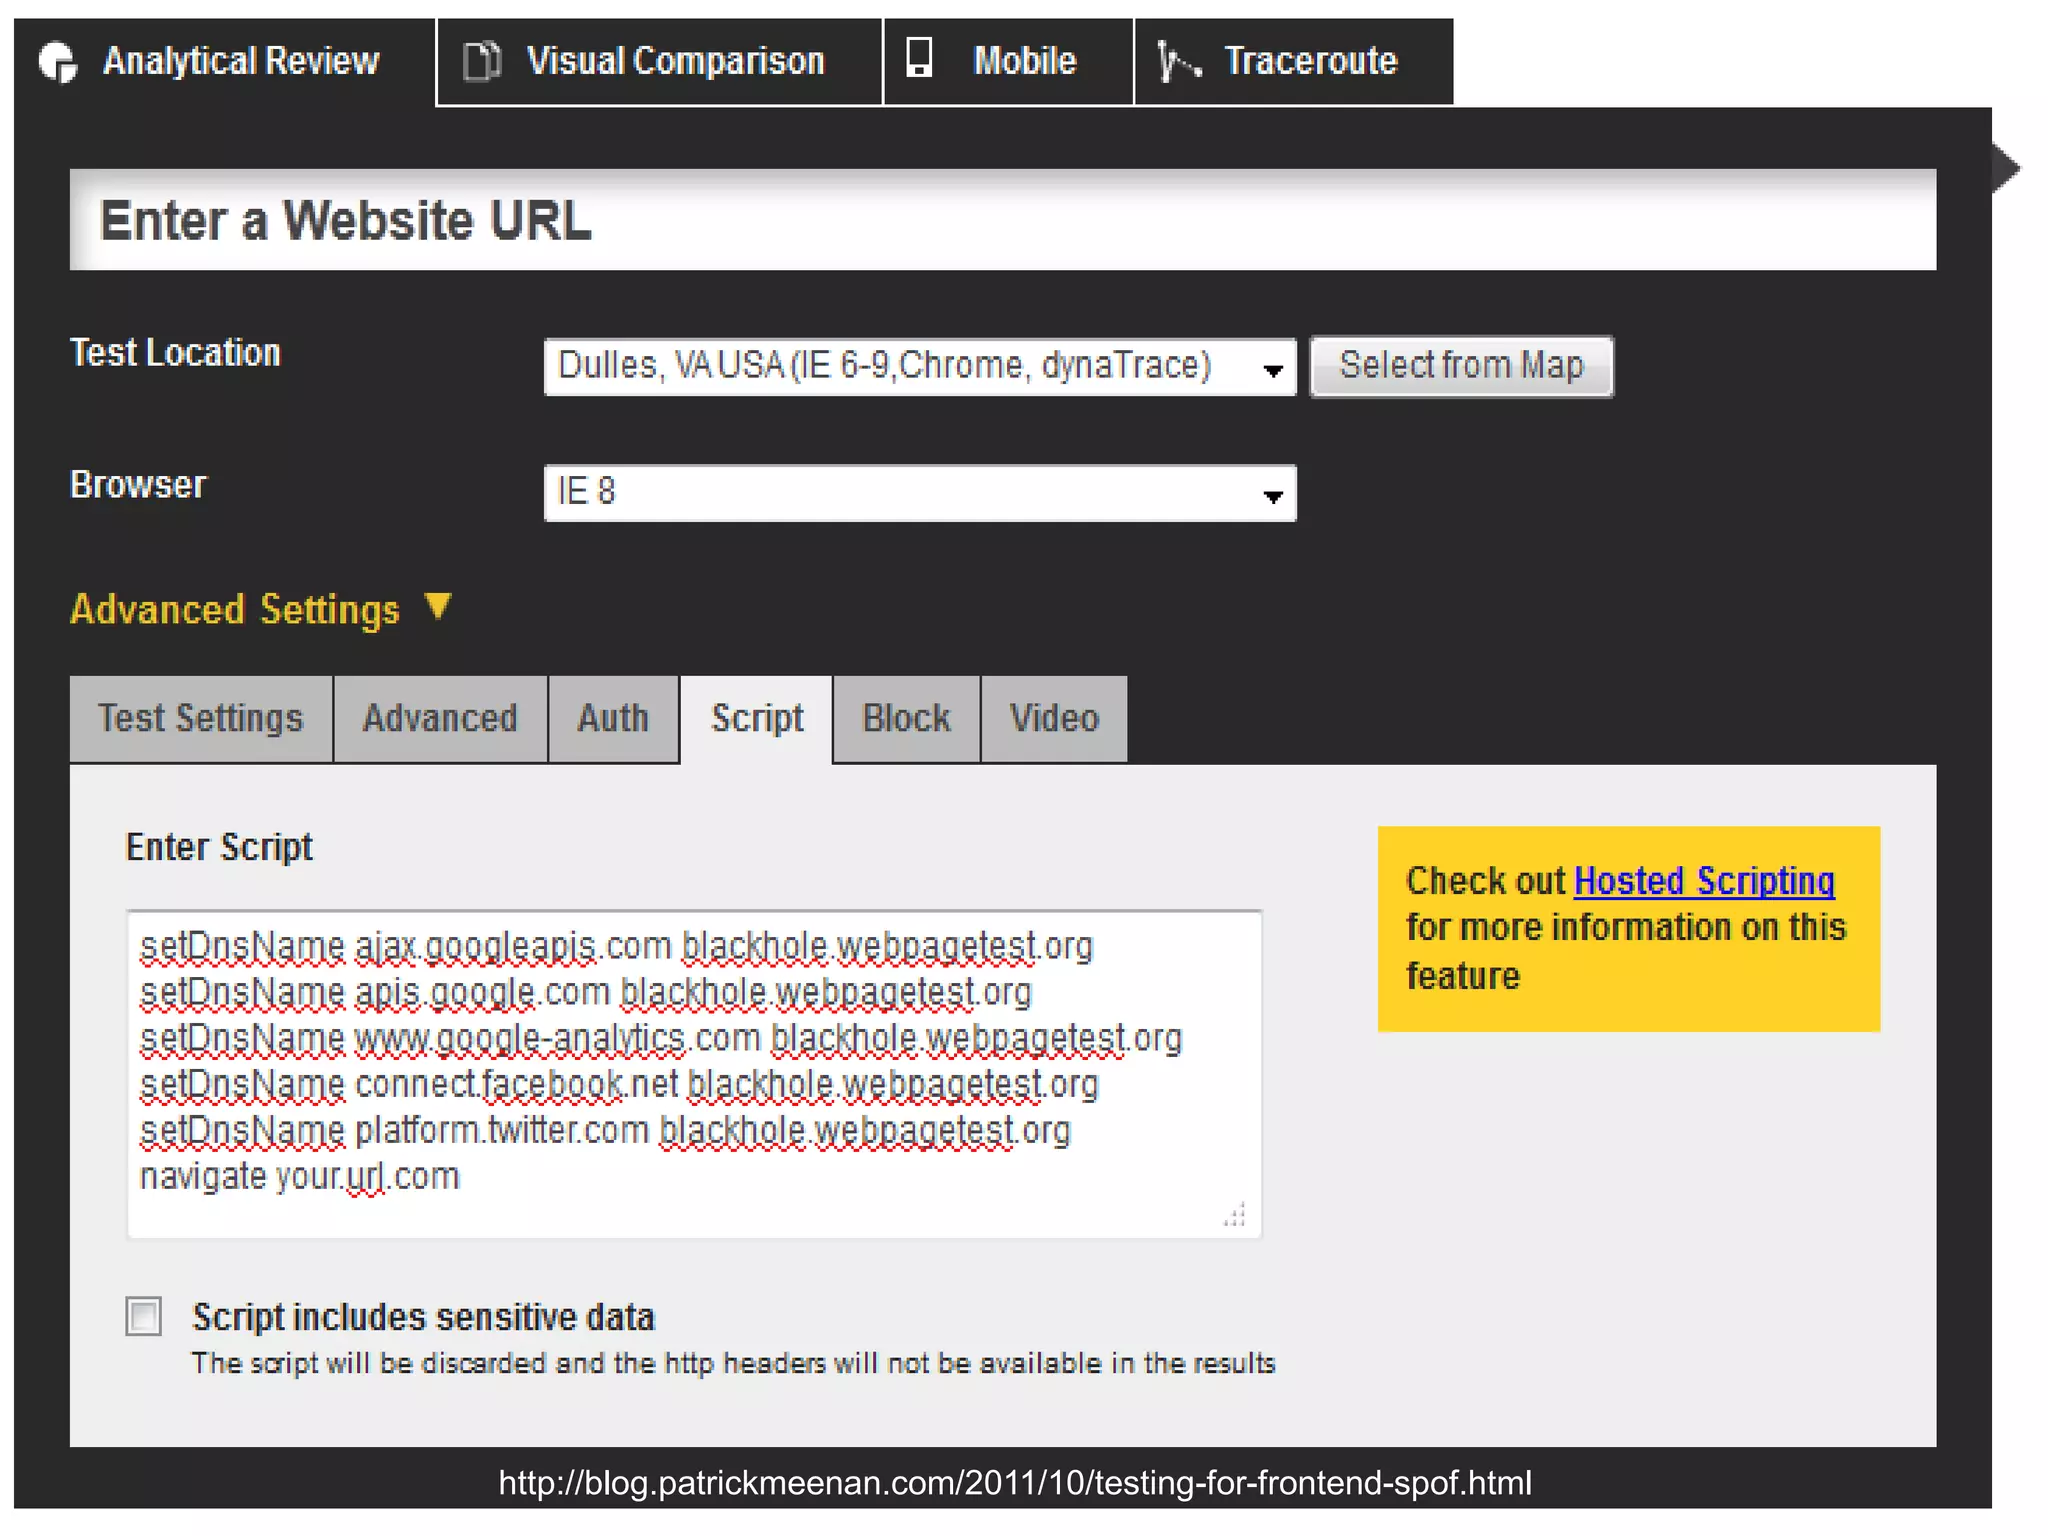Viewport: 2048px width, 1536px height.
Task: Follow the Hosted Scripting link
Action: pos(1704,881)
